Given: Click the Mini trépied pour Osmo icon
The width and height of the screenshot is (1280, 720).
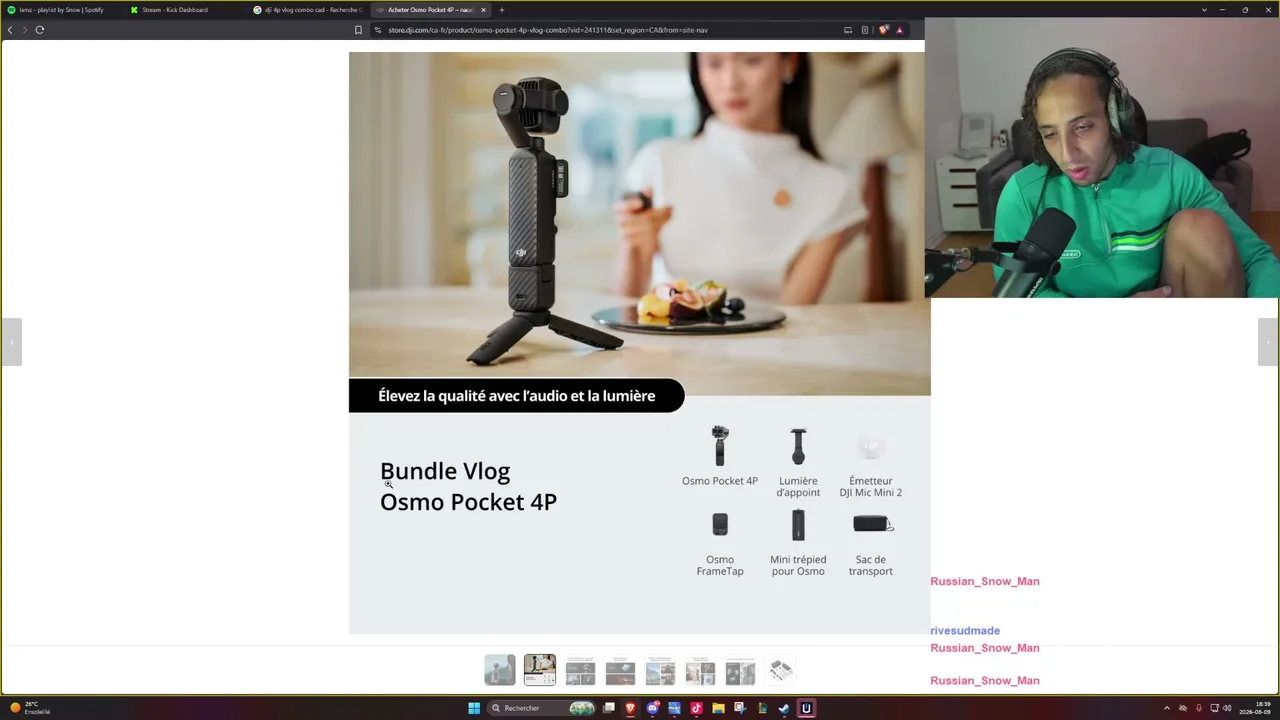Looking at the screenshot, I should click(798, 525).
